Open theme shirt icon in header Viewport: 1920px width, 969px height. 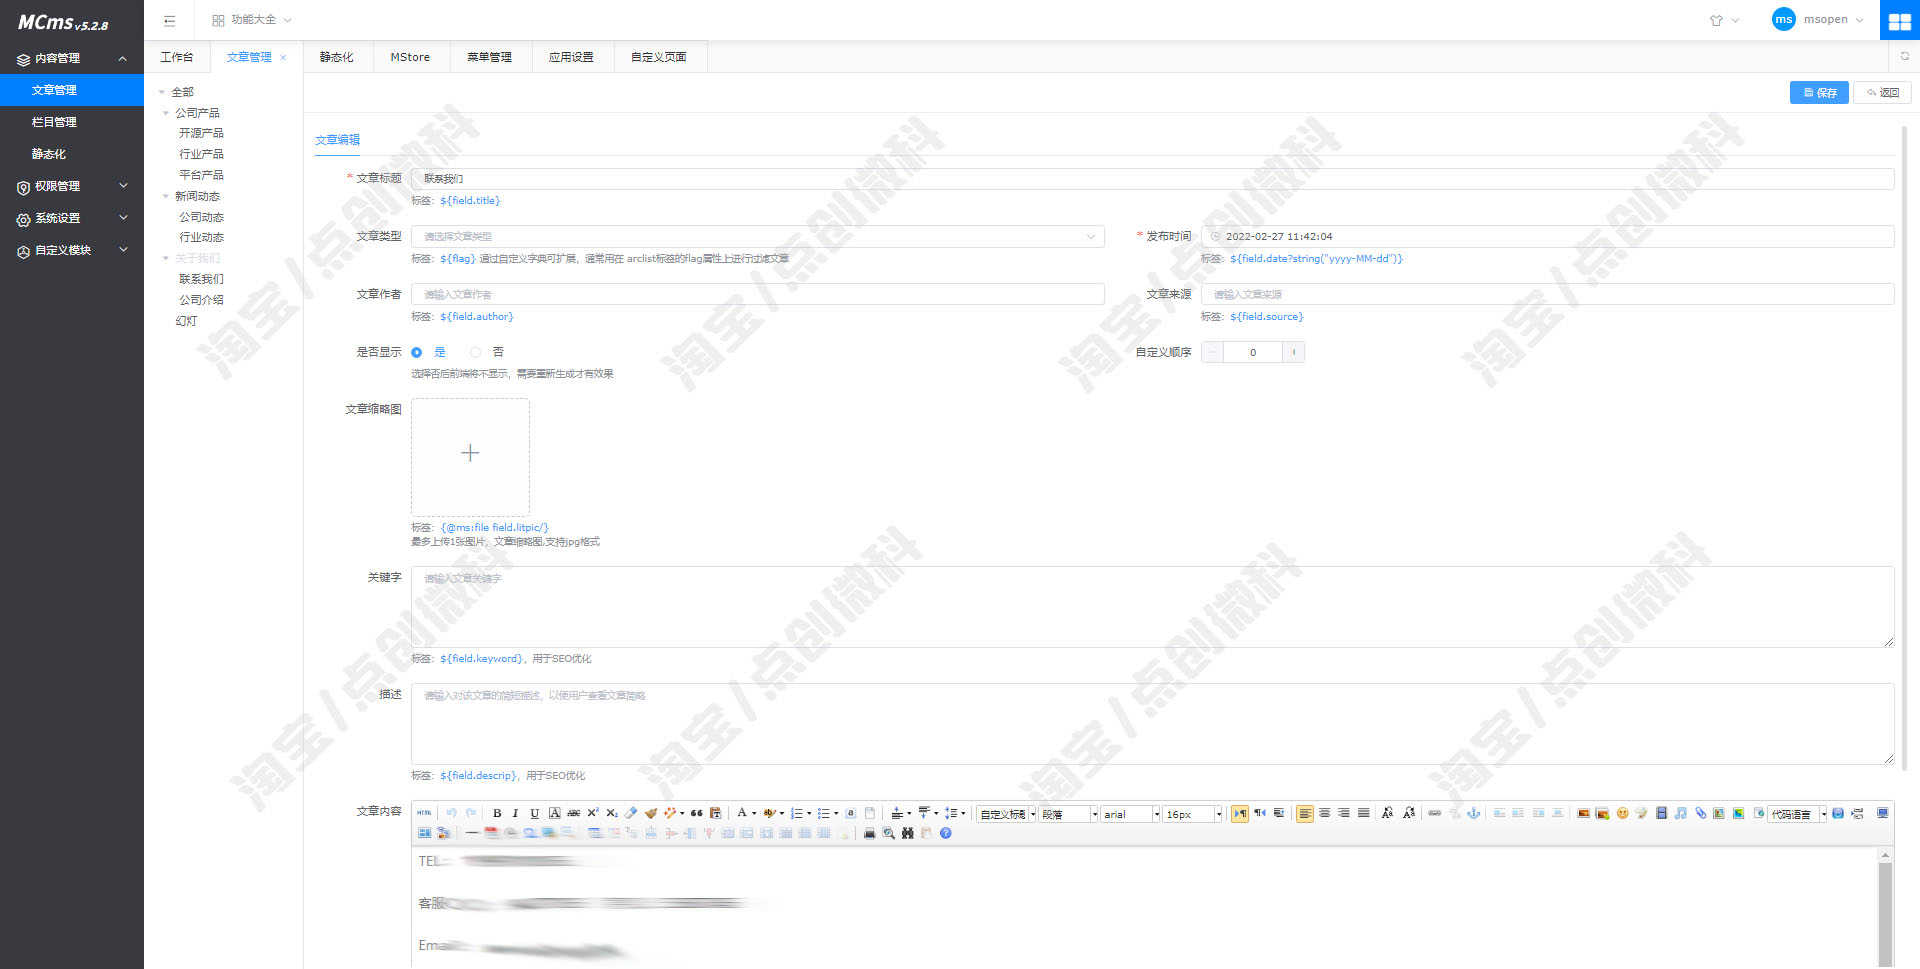(1716, 20)
